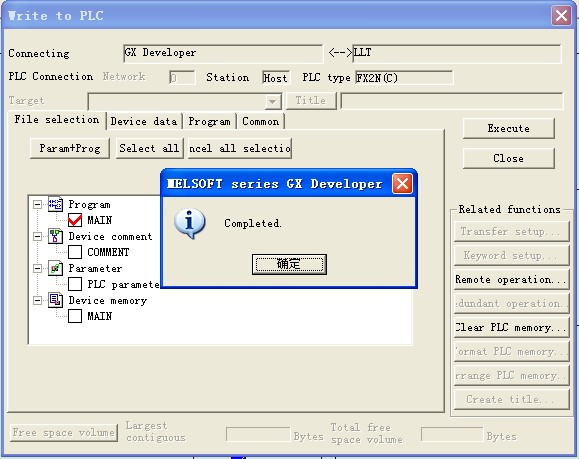Collapse the Device comment tree node
Viewport: 579px width, 459px height.
tap(37, 236)
